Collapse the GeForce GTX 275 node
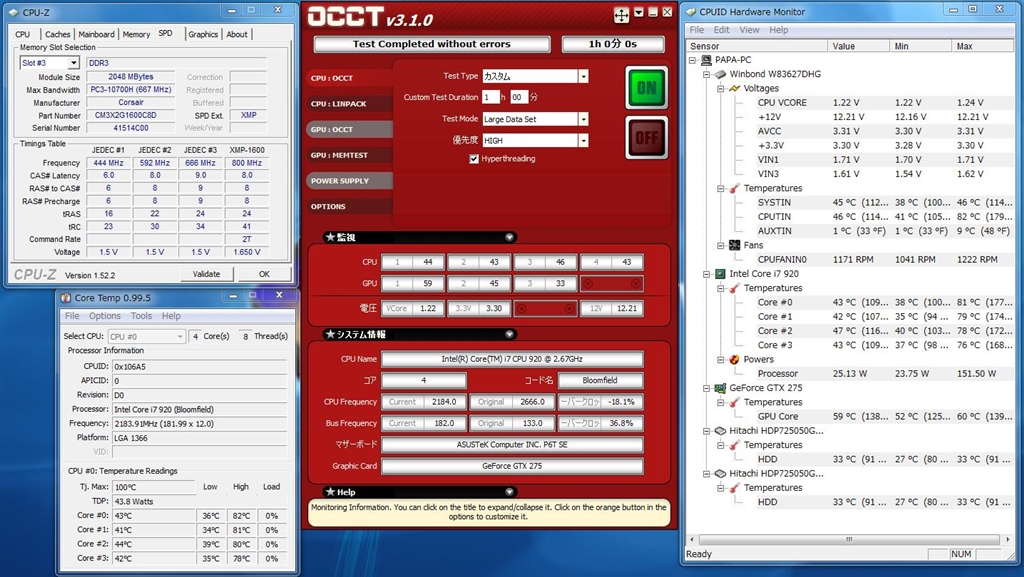This screenshot has width=1024, height=577. pos(707,388)
